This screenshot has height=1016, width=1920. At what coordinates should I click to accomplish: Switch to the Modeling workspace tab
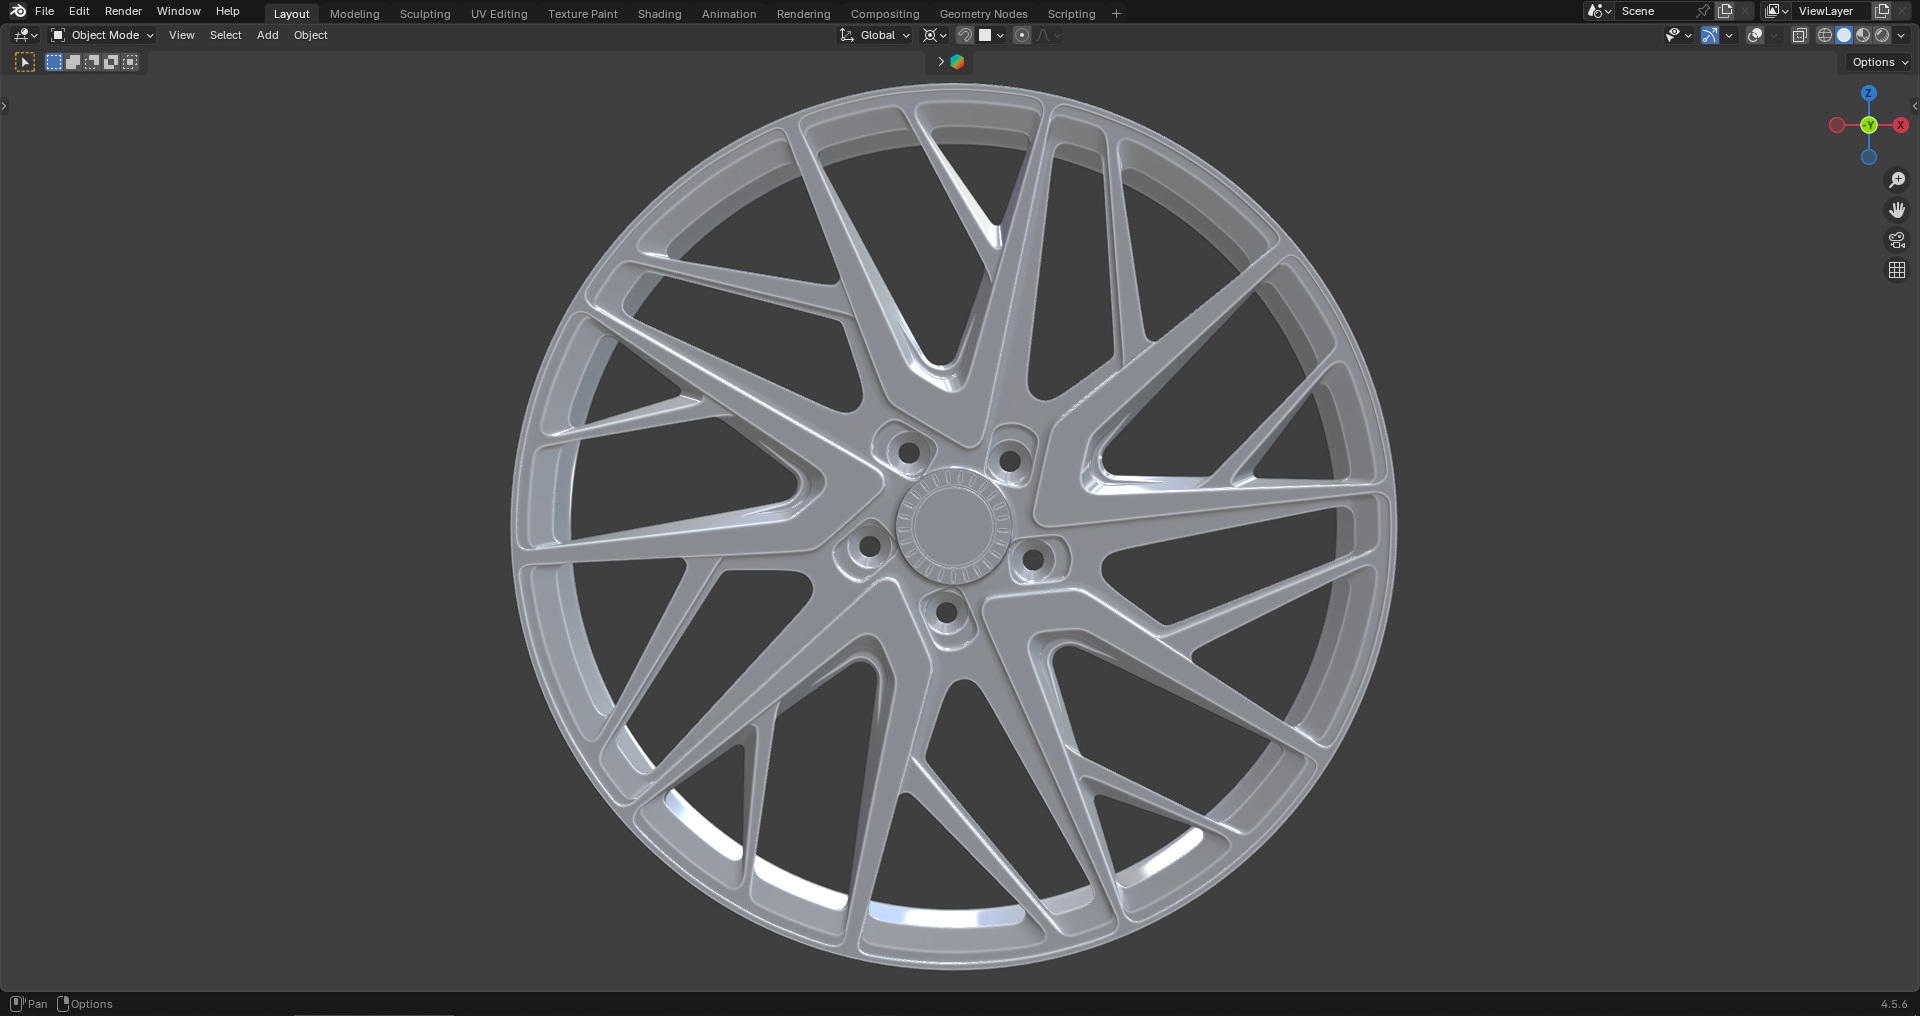[355, 14]
